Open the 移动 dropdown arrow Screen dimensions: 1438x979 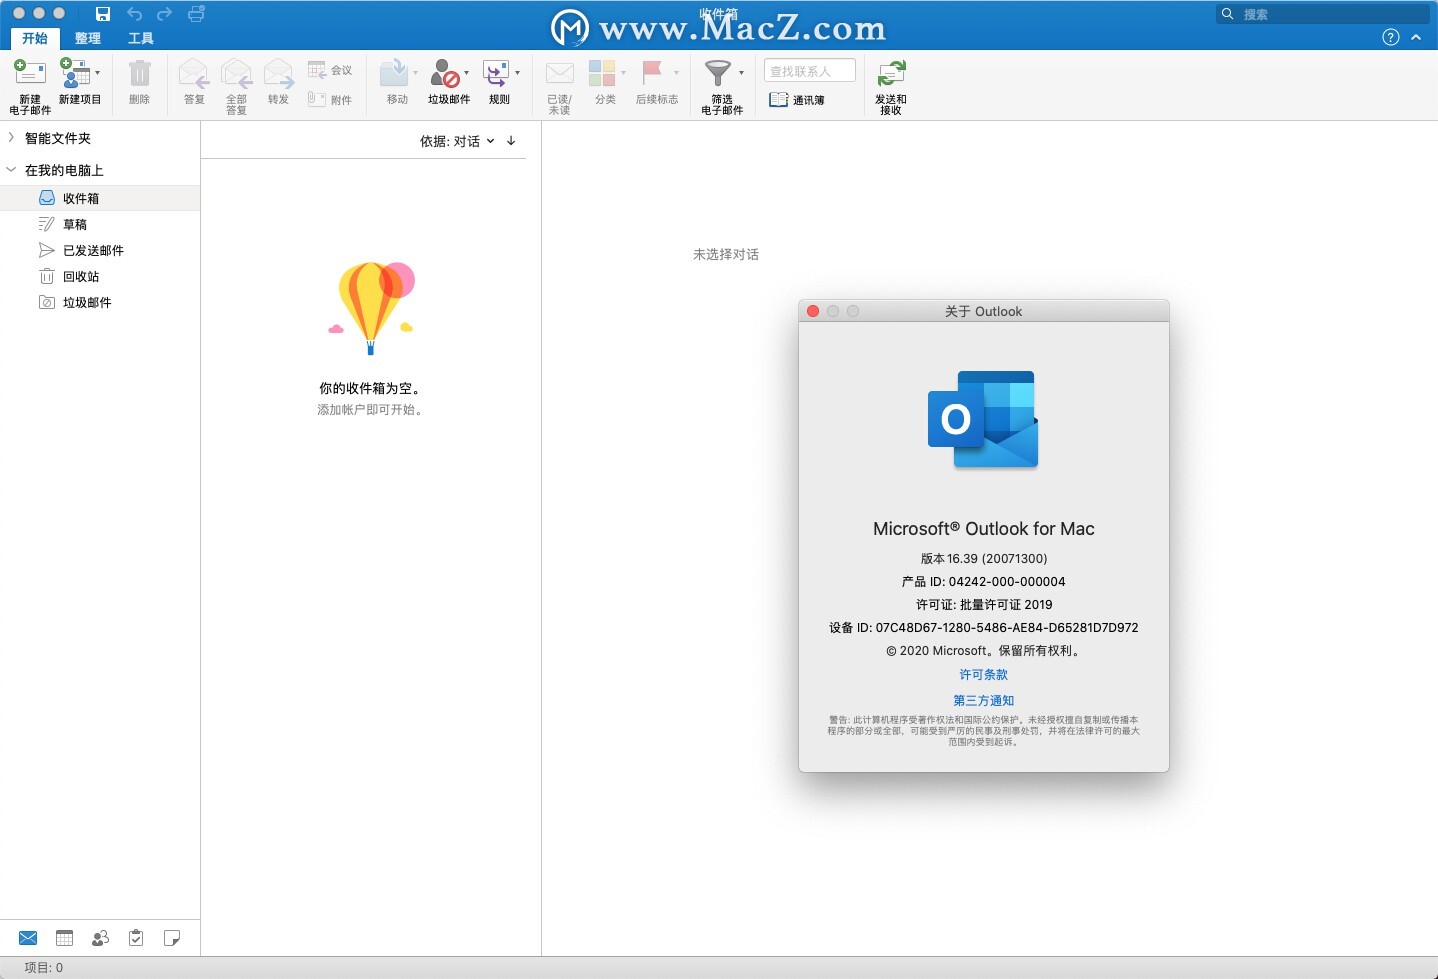415,73
